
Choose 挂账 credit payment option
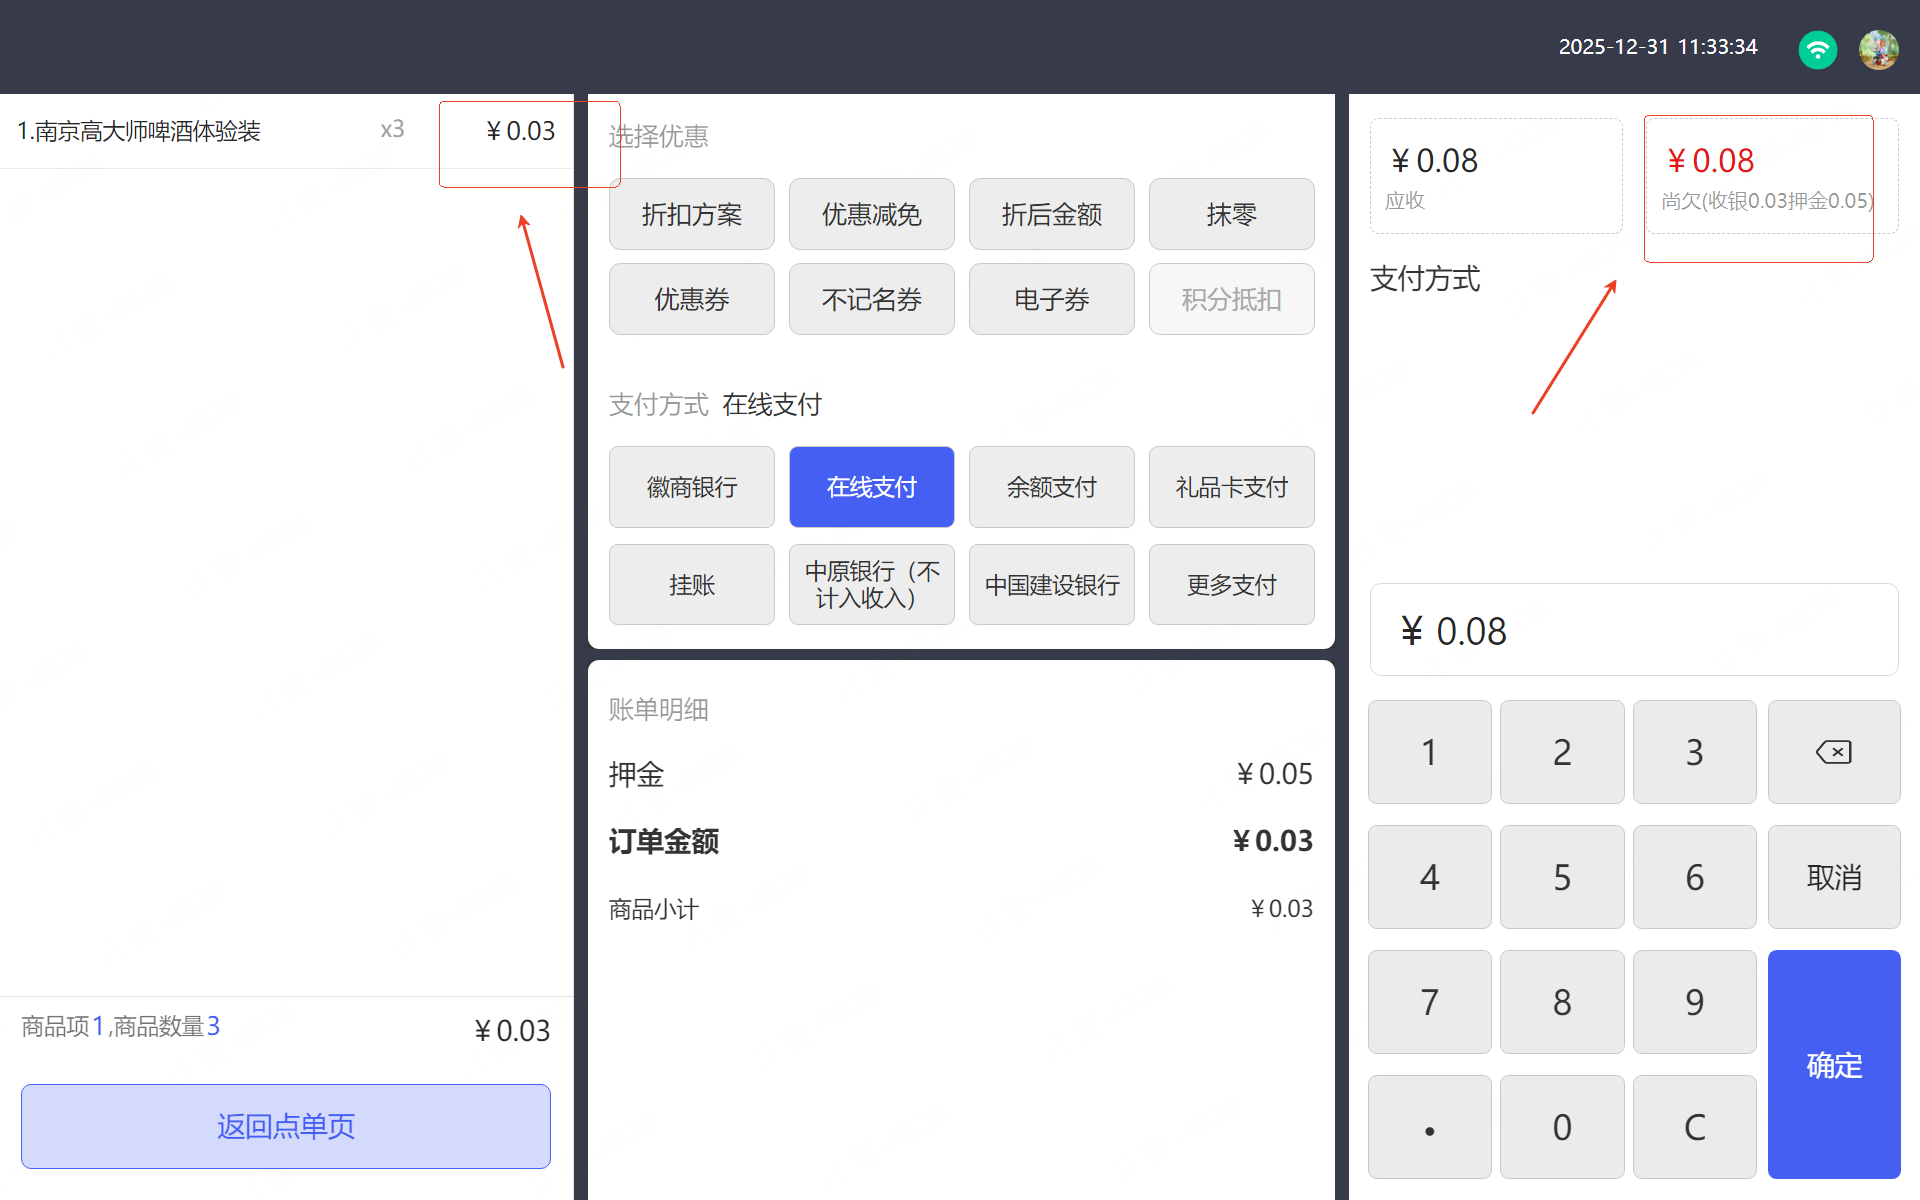coord(691,585)
